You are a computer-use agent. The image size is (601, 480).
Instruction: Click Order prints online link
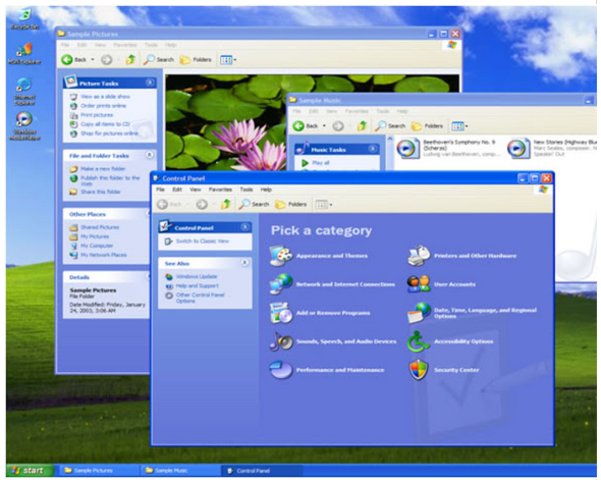[x=103, y=105]
